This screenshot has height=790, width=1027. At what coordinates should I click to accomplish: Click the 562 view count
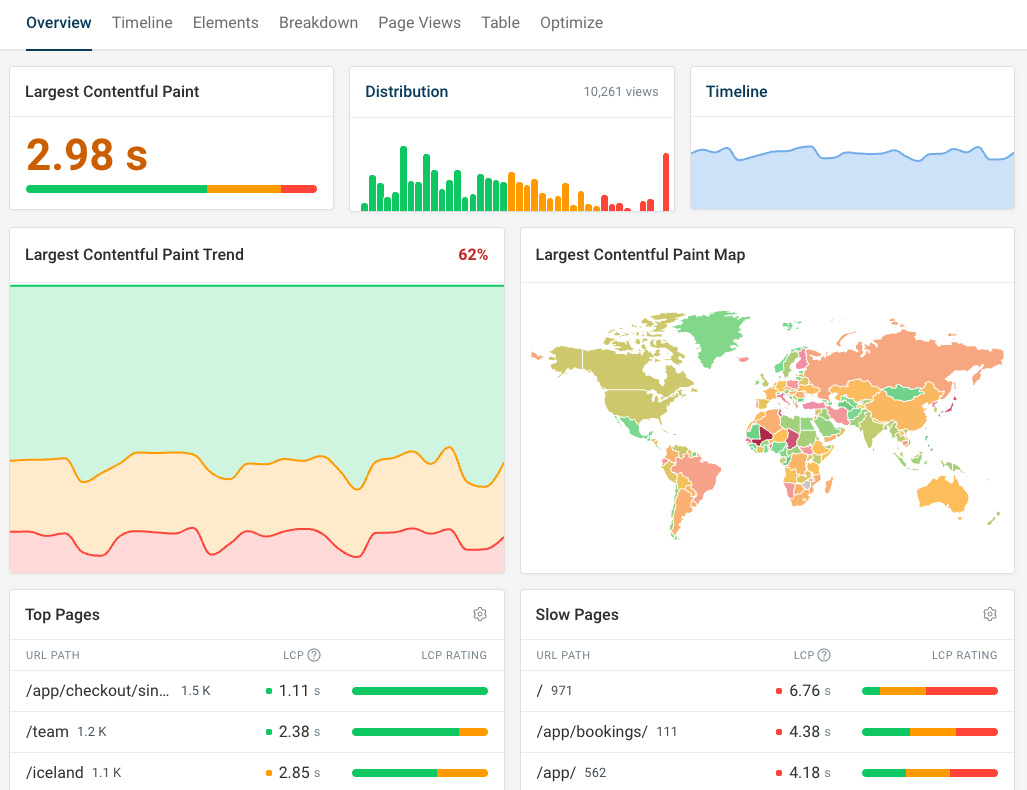coord(595,773)
